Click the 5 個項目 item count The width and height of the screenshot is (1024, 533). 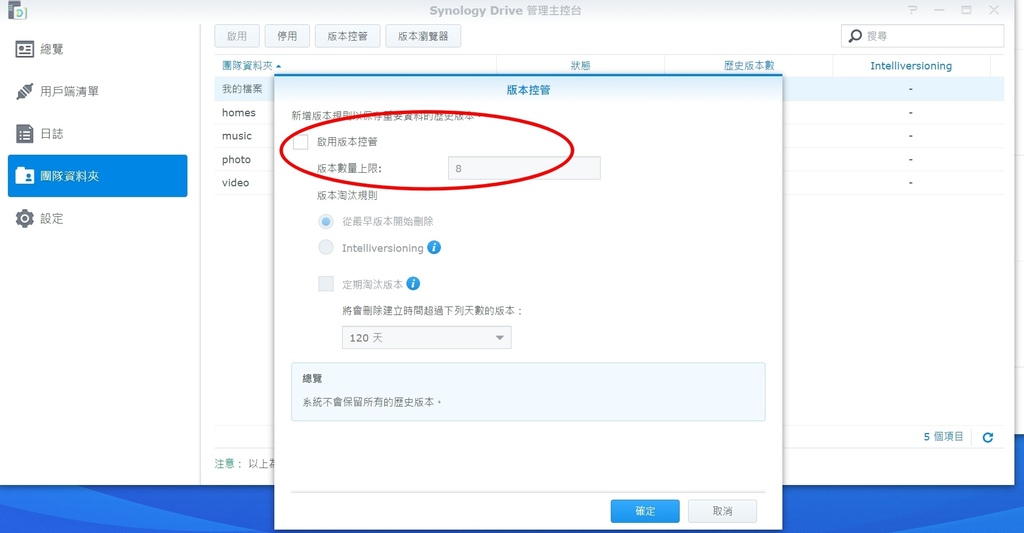(x=943, y=436)
